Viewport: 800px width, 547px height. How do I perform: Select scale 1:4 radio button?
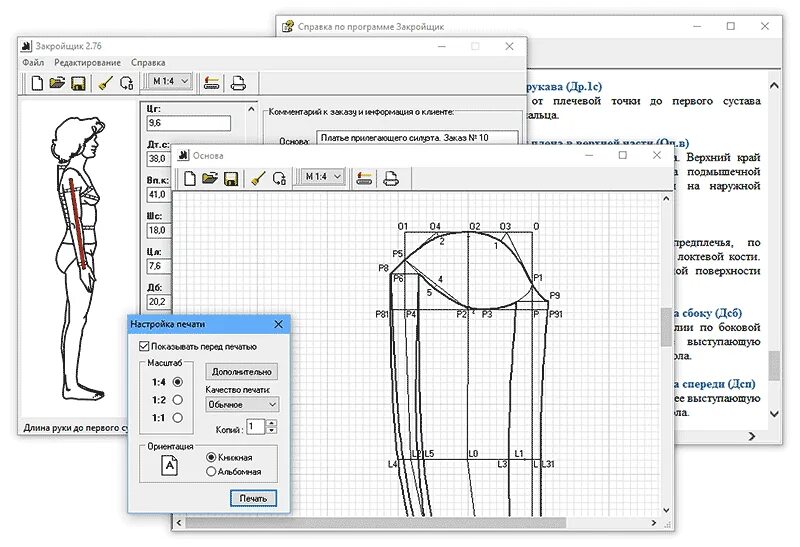point(178,382)
